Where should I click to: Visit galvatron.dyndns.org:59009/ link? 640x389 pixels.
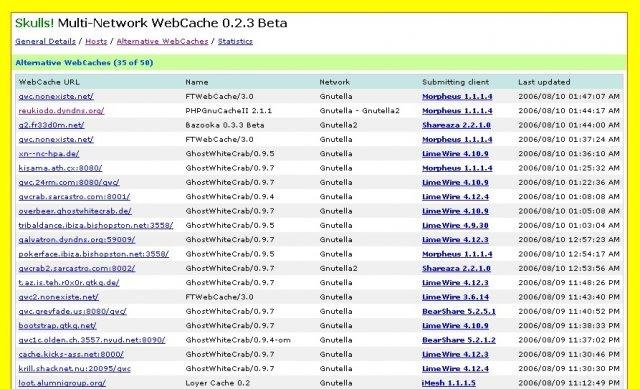[x=77, y=240]
